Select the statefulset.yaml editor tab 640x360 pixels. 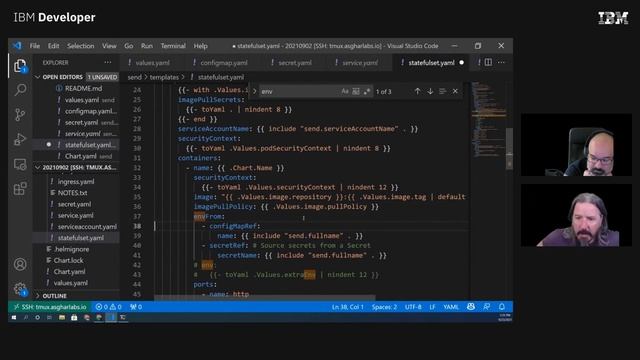click(431, 62)
